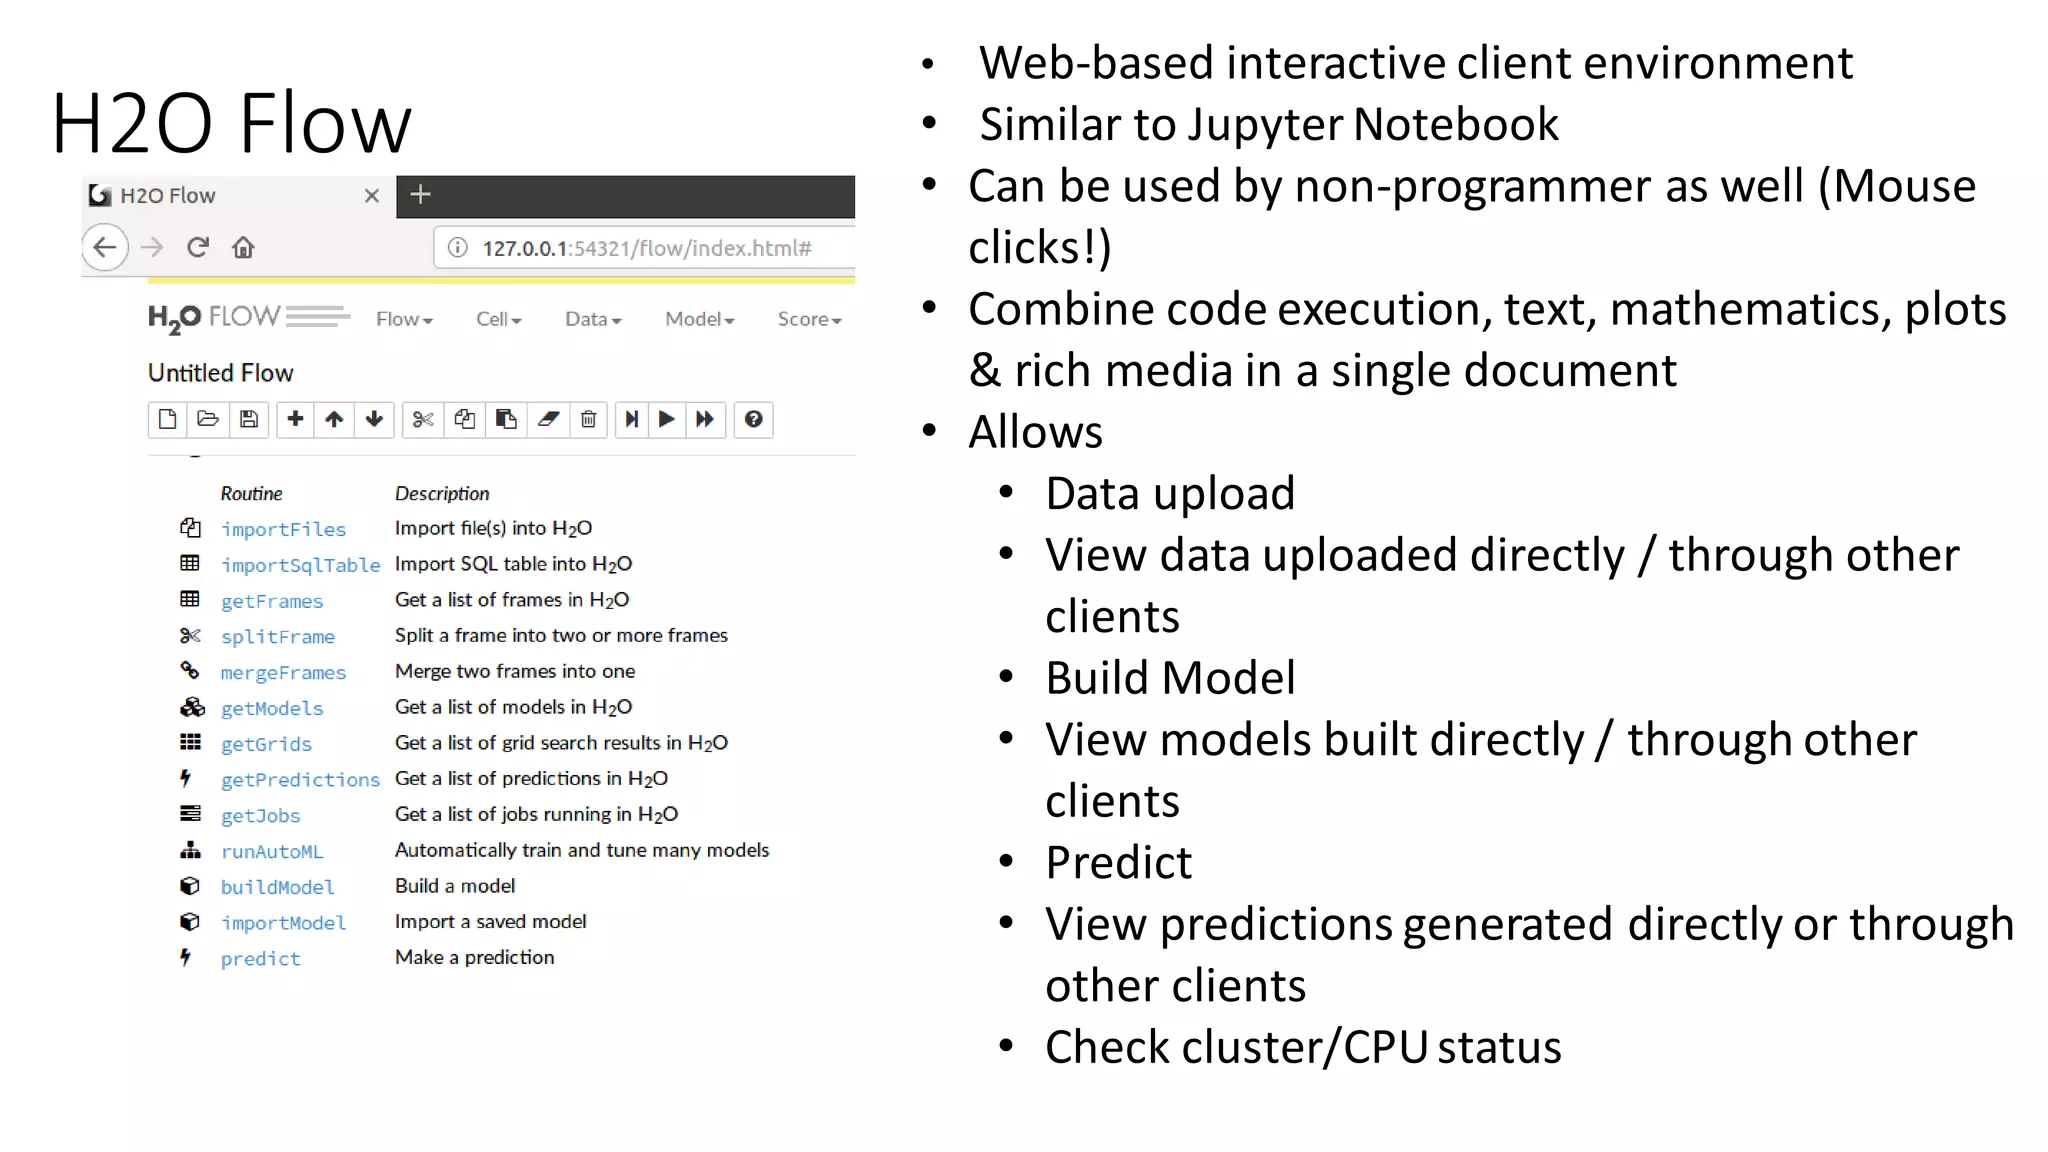The height and width of the screenshot is (1152, 2048).
Task: Open help with the question mark icon
Action: (754, 419)
